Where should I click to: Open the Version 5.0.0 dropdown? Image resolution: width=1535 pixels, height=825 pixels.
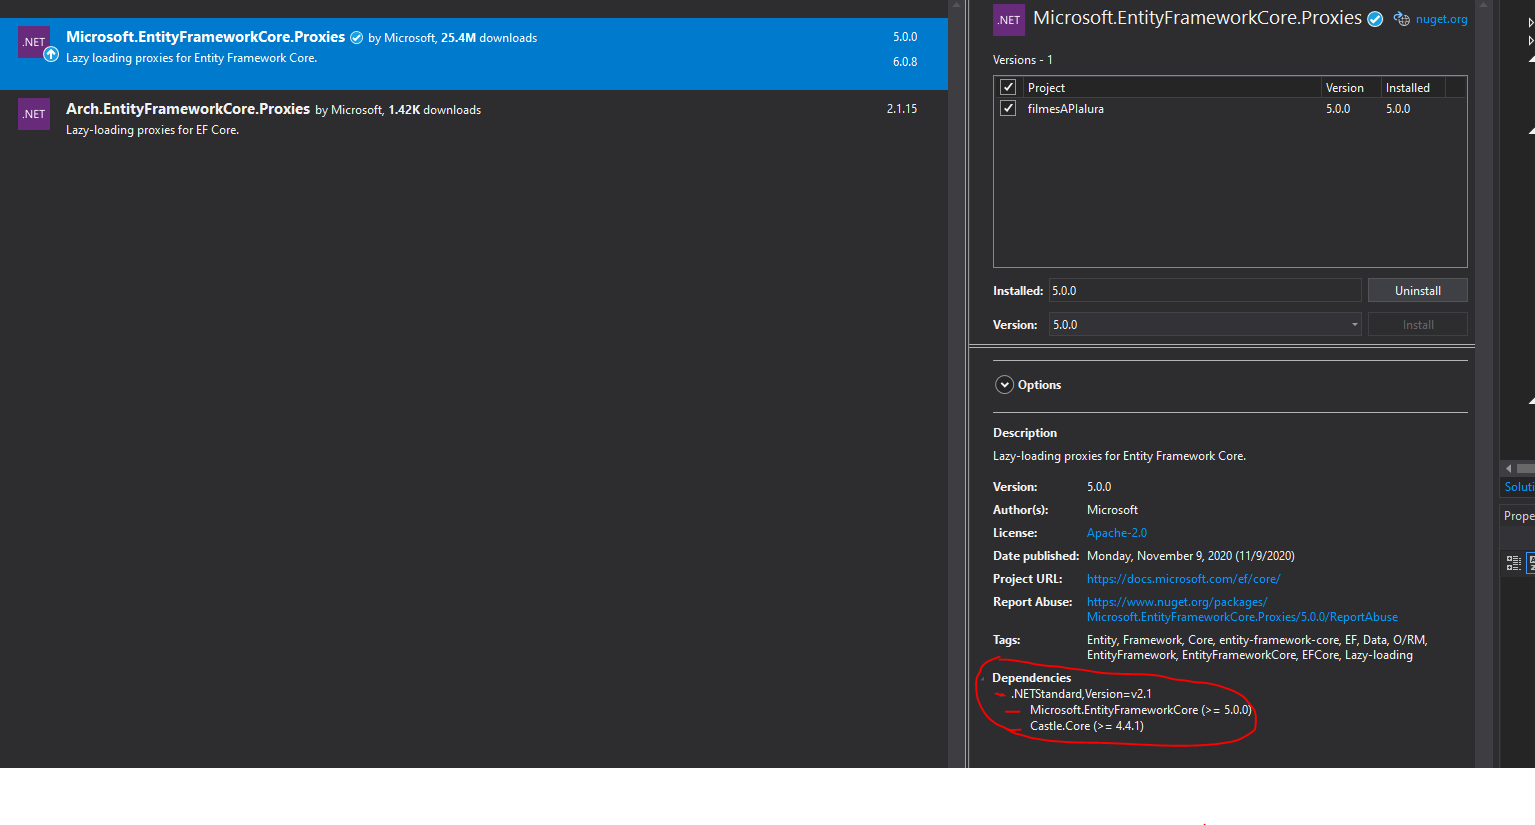[1205, 324]
